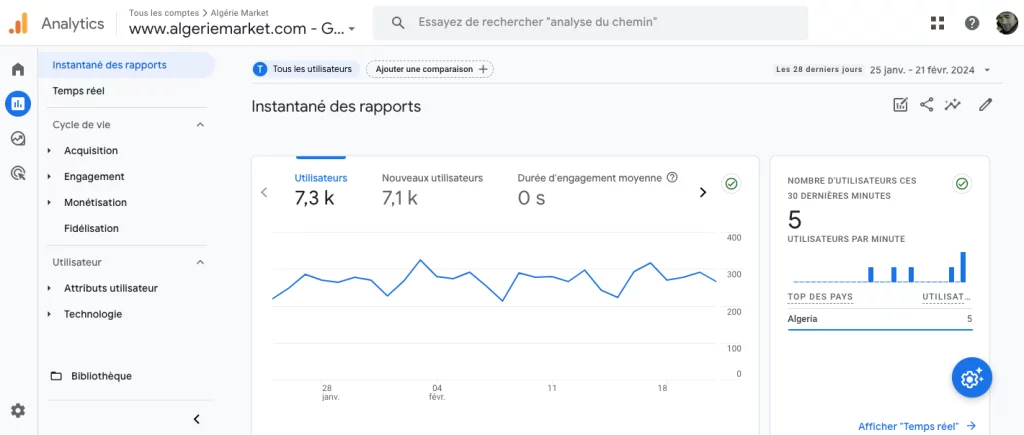The height and width of the screenshot is (435, 1024).
Task: Click in the search field
Action: pyautogui.click(x=590, y=23)
